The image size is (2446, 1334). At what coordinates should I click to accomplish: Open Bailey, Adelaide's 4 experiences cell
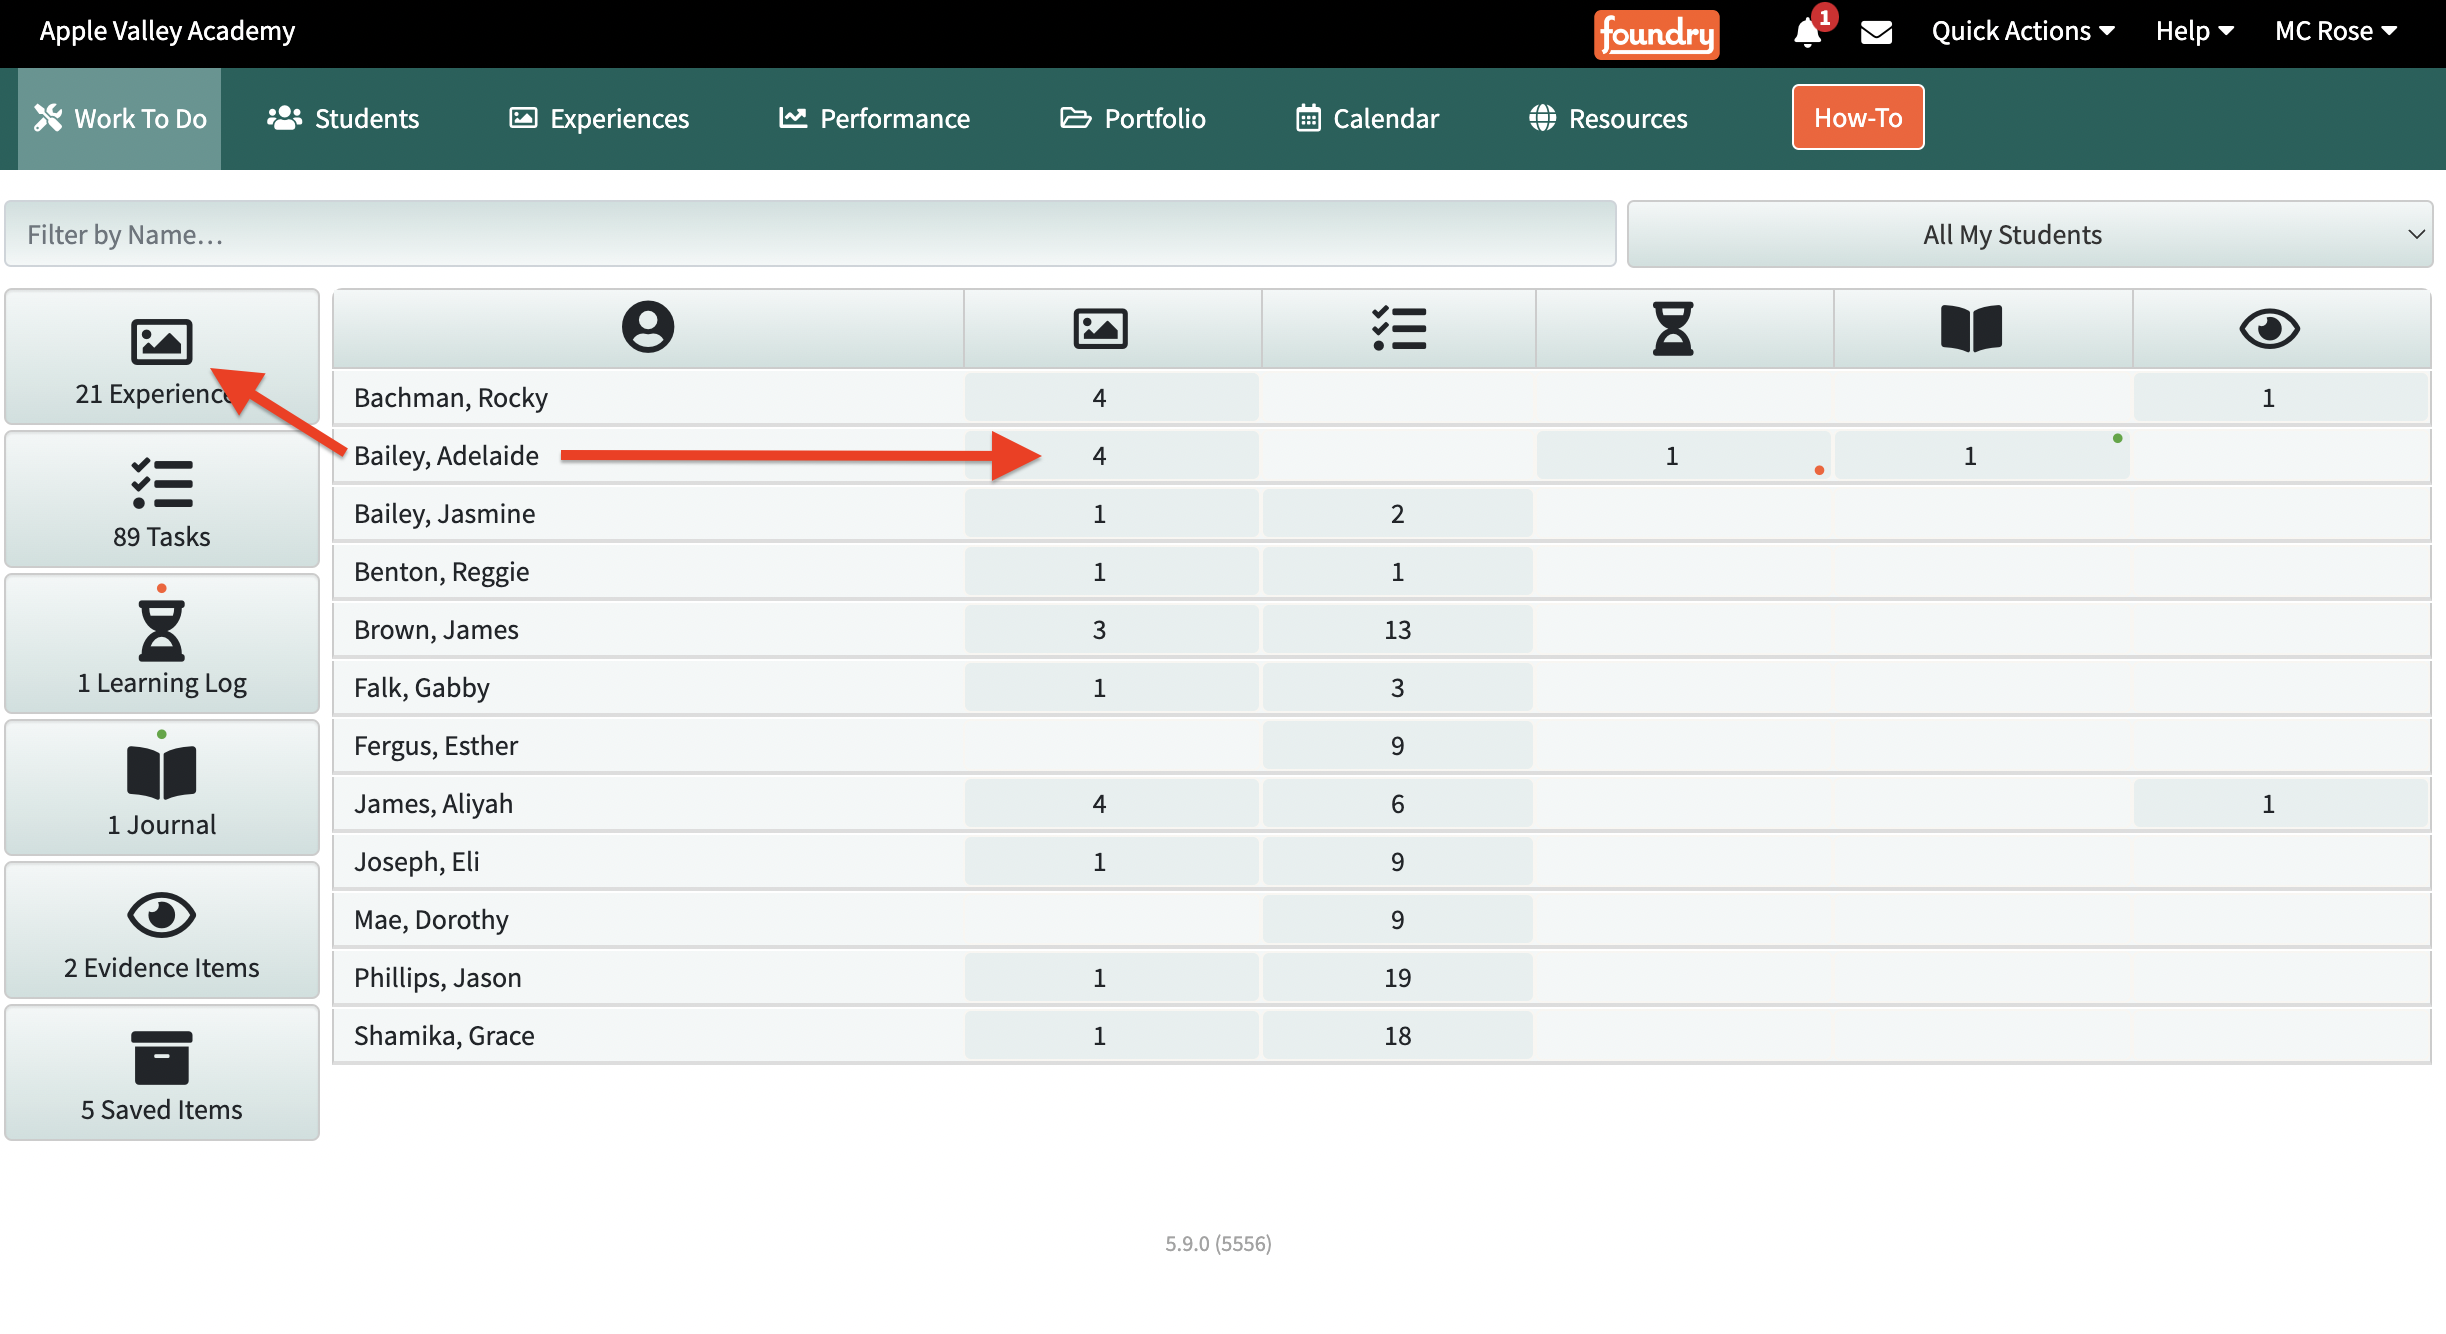point(1111,456)
